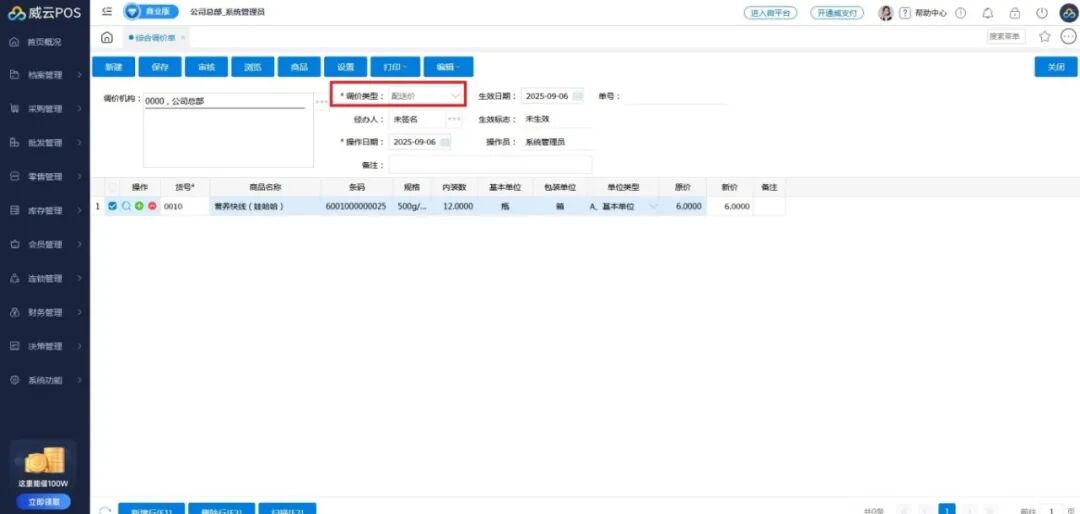Click the 保存 button

pyautogui.click(x=160, y=67)
